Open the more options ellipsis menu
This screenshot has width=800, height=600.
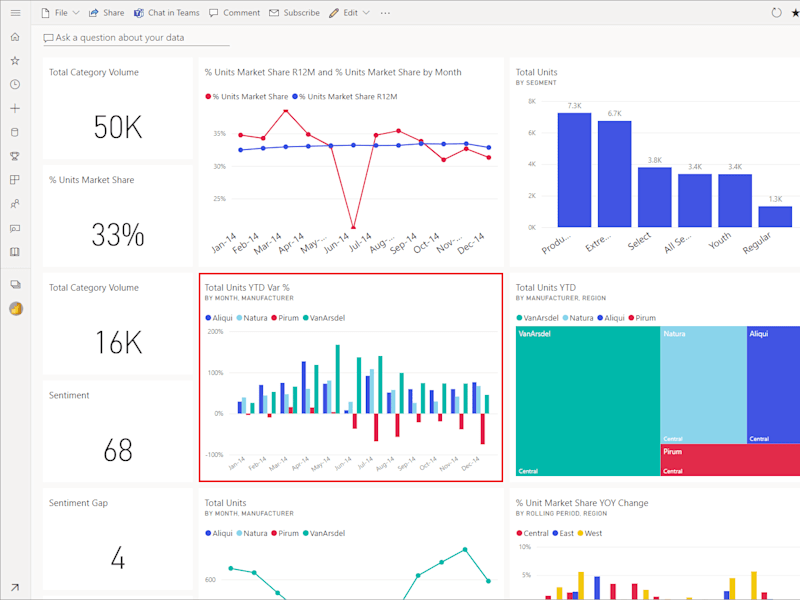(385, 13)
